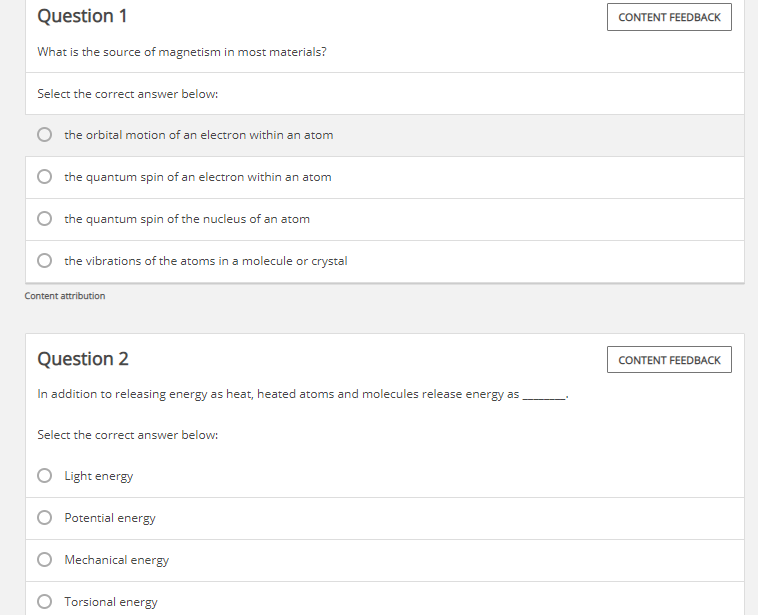Click the Question 1 heading
Viewport: 758px width, 615px height.
click(82, 17)
